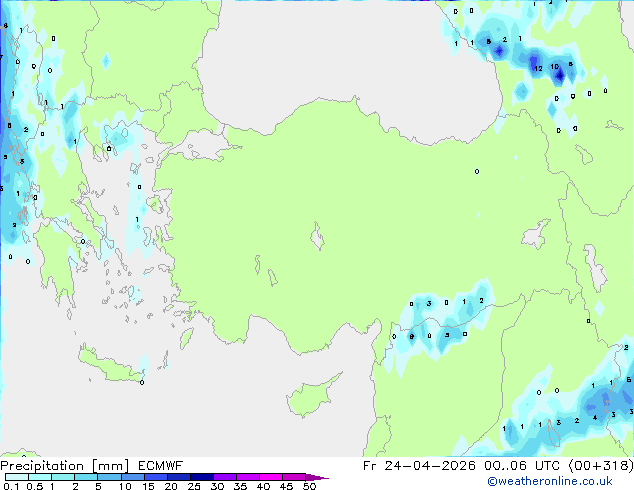Viewport: 634px width, 490px height.
Task: Click the 20–25 mm legend swatch
Action: coord(178,477)
